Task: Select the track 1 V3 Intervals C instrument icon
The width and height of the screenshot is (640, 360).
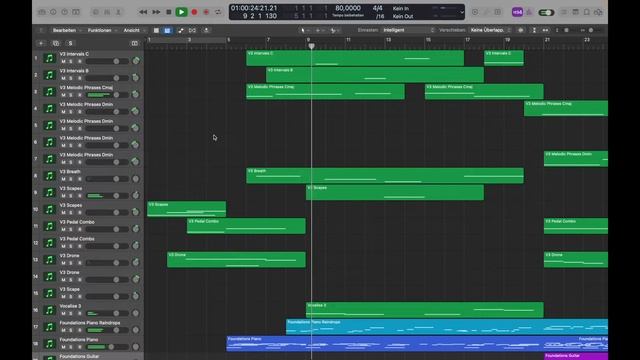Action: coord(49,58)
